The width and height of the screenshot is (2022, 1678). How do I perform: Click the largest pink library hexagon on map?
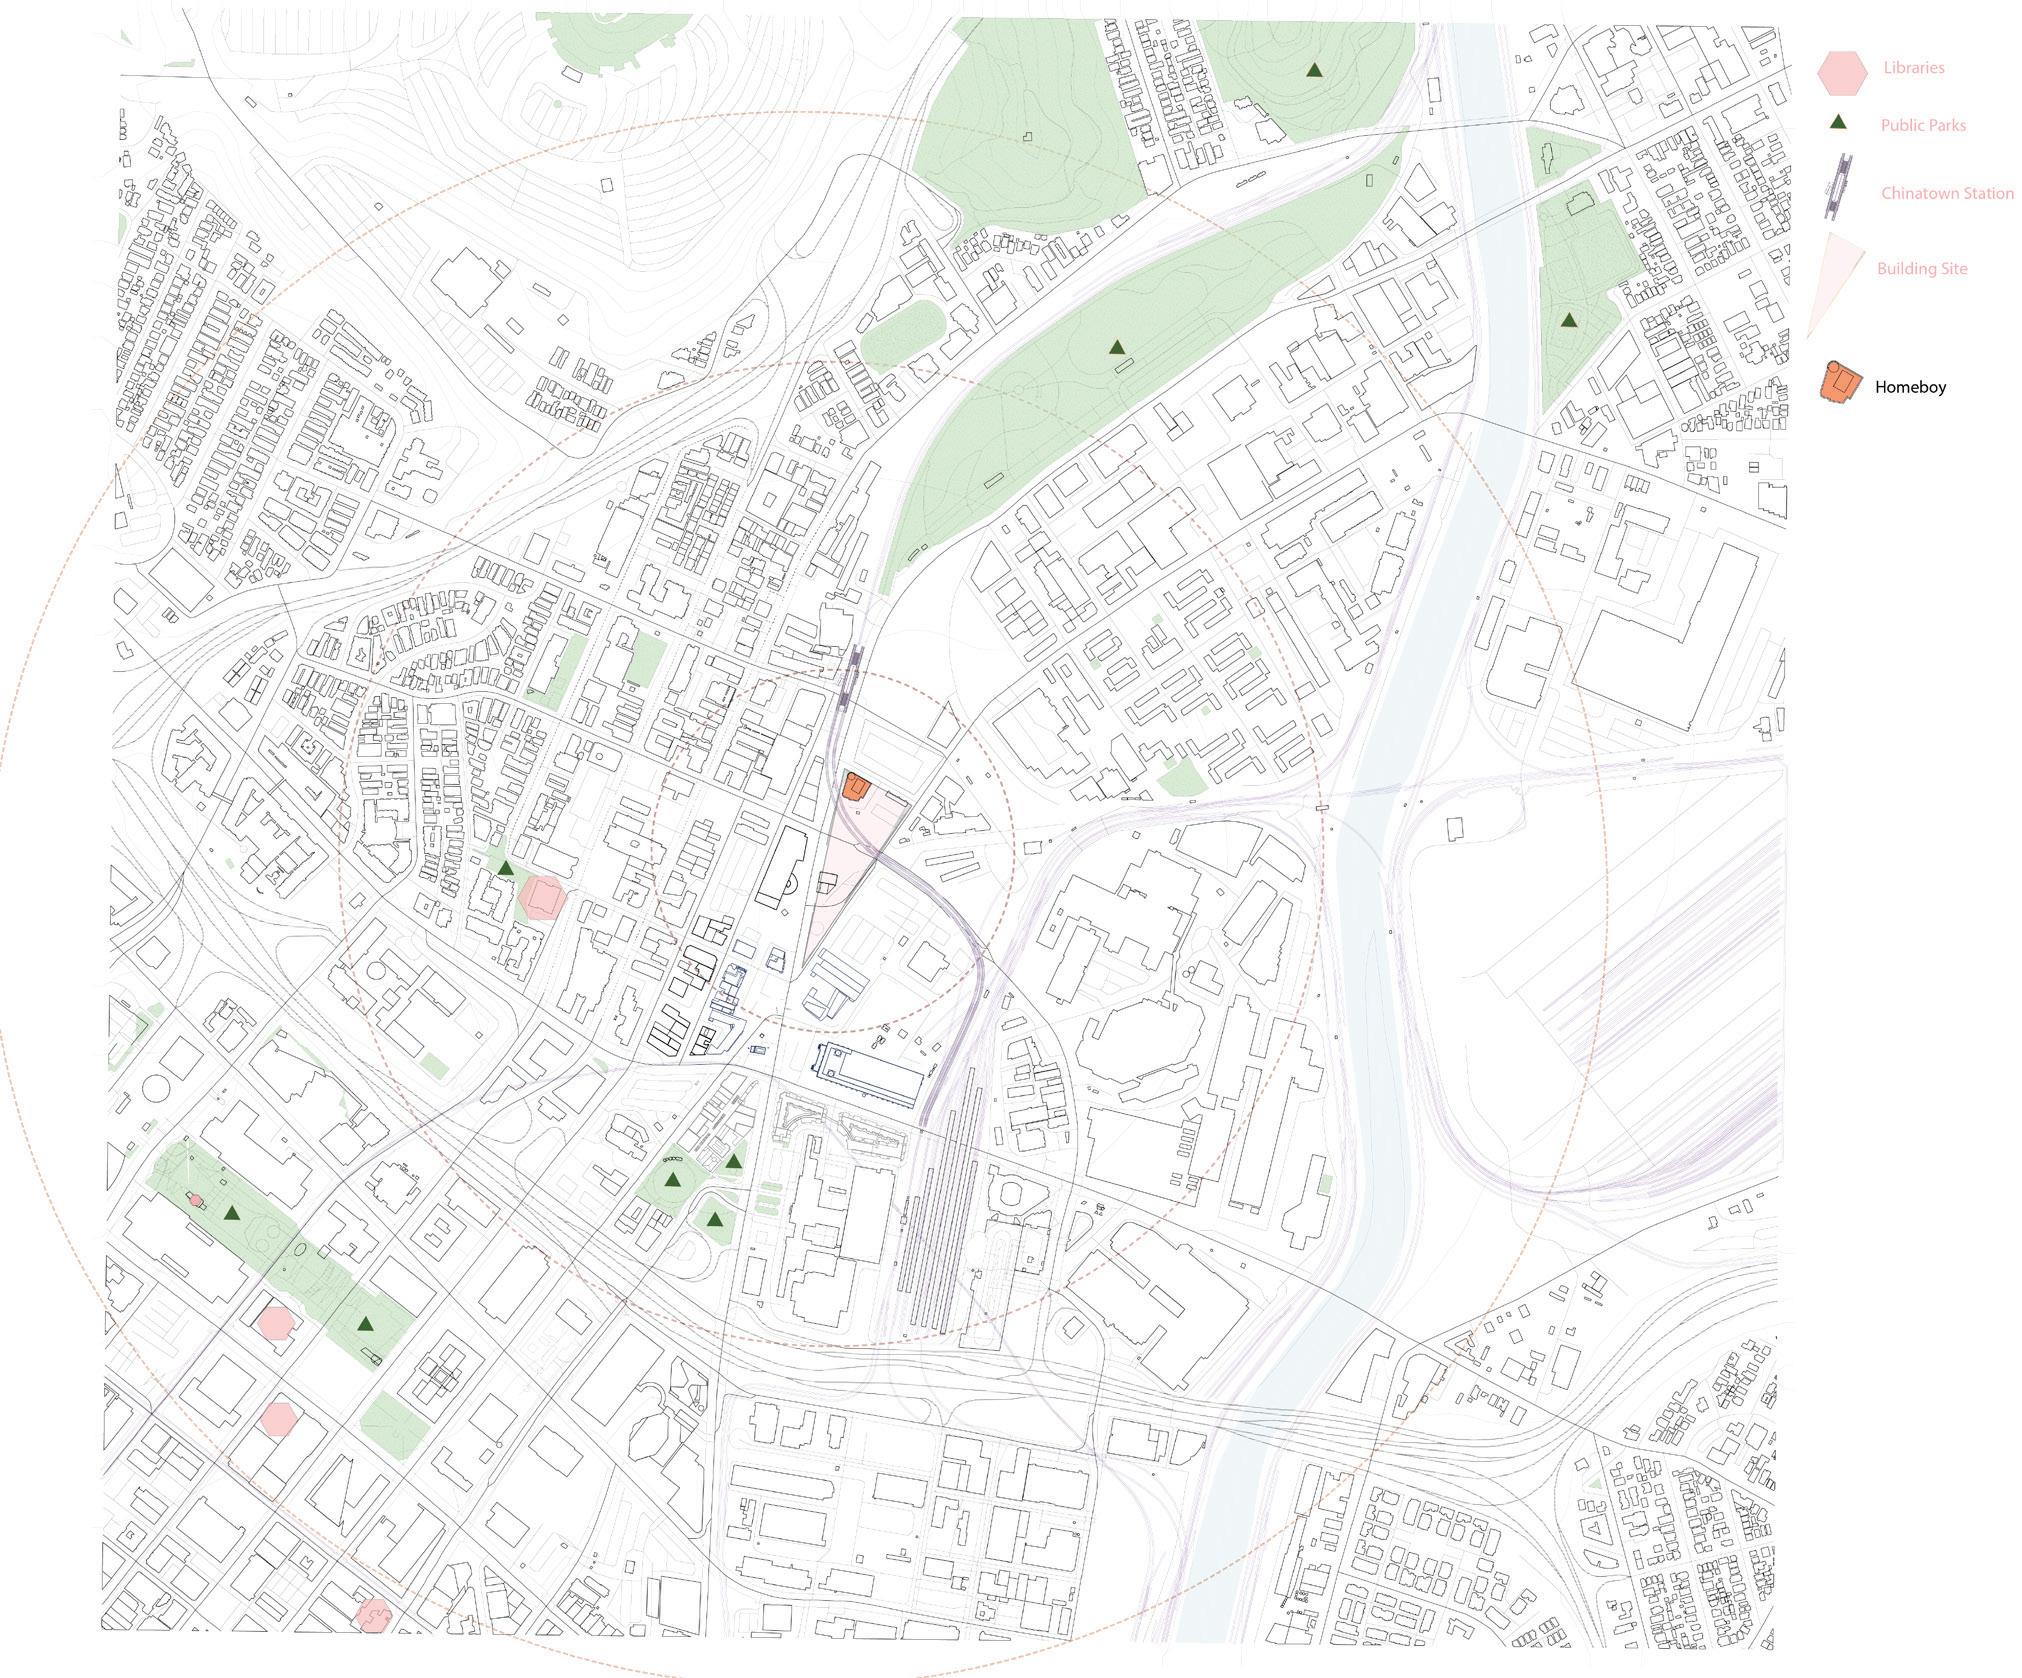[x=543, y=896]
